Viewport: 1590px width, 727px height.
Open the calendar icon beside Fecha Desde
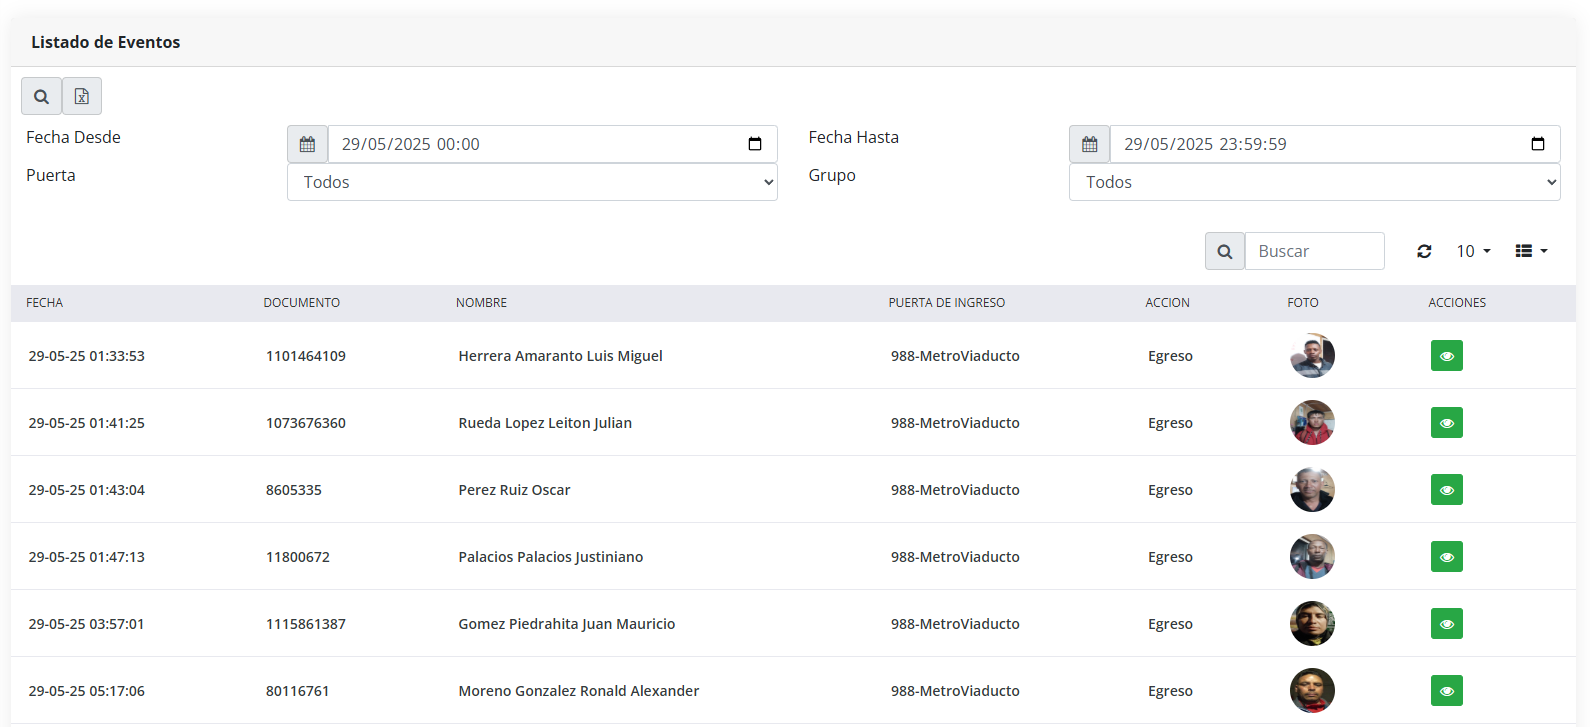(x=307, y=144)
